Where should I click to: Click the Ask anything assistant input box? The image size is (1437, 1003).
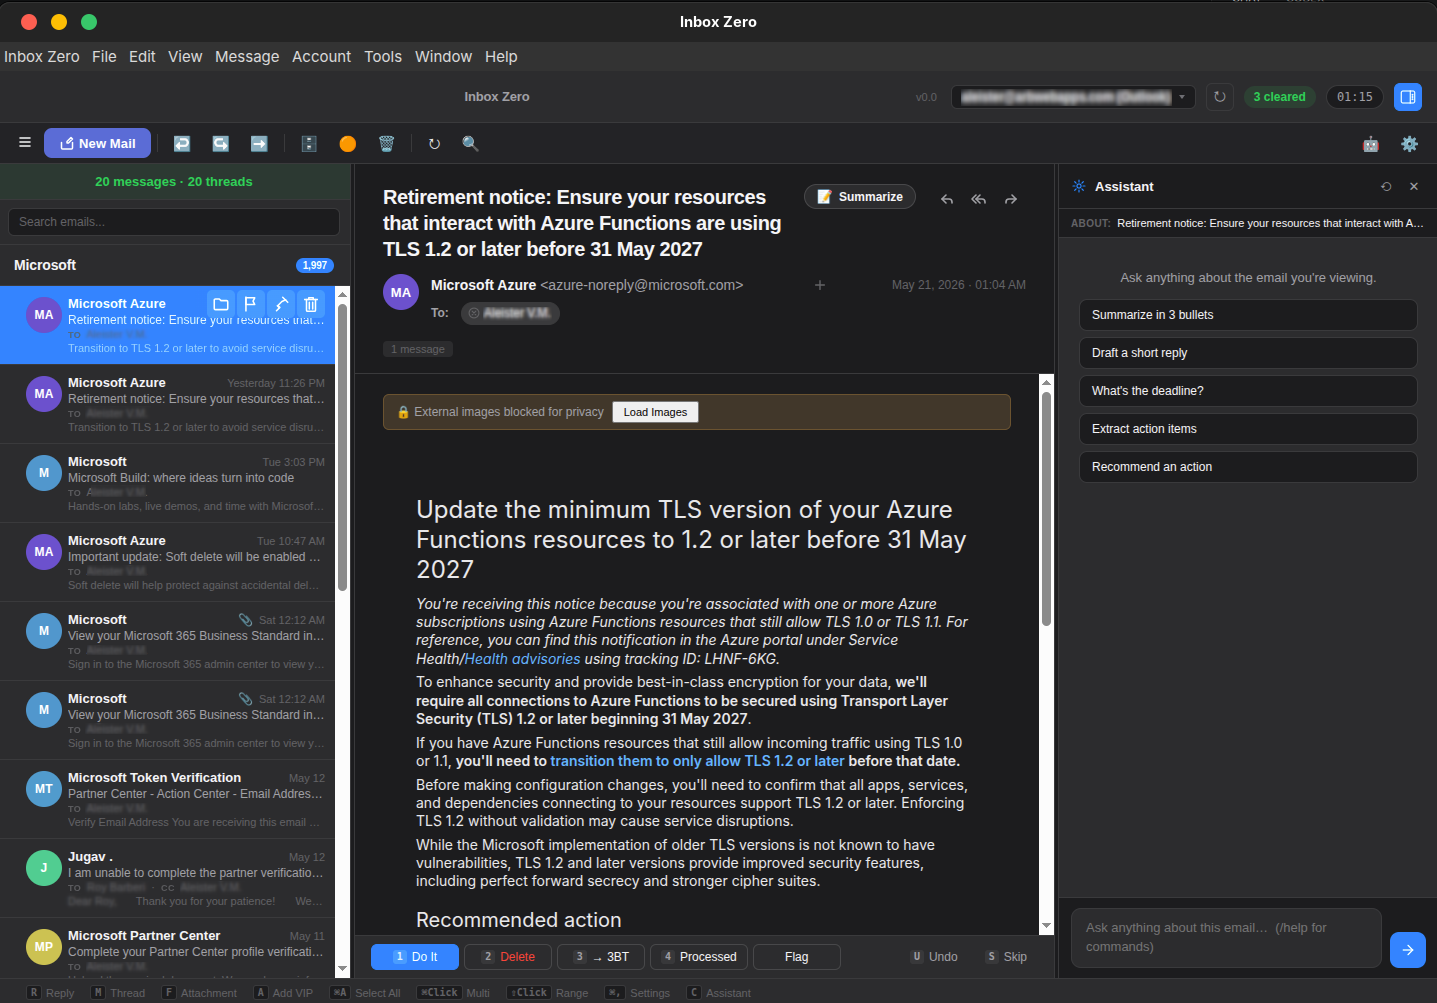point(1226,938)
